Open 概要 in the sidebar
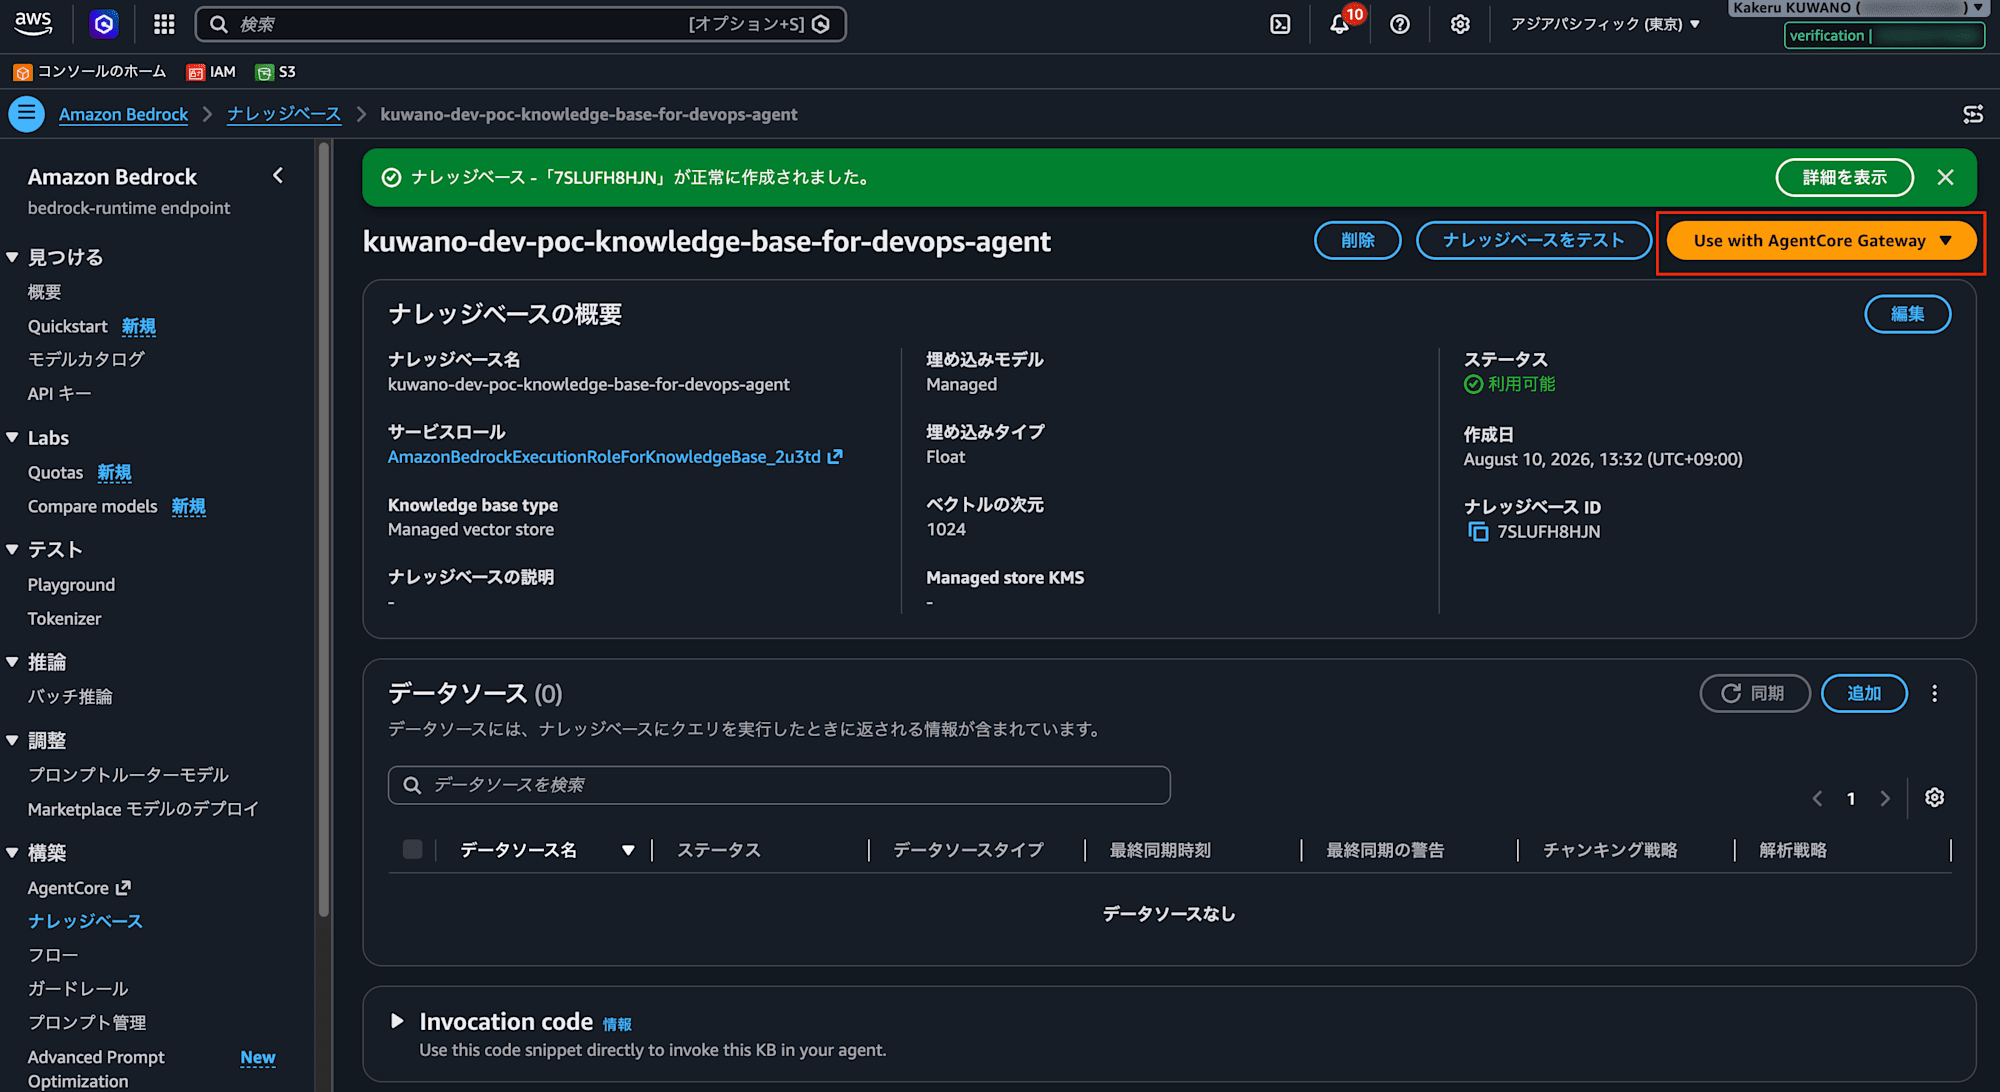The image size is (2000, 1092). point(45,292)
